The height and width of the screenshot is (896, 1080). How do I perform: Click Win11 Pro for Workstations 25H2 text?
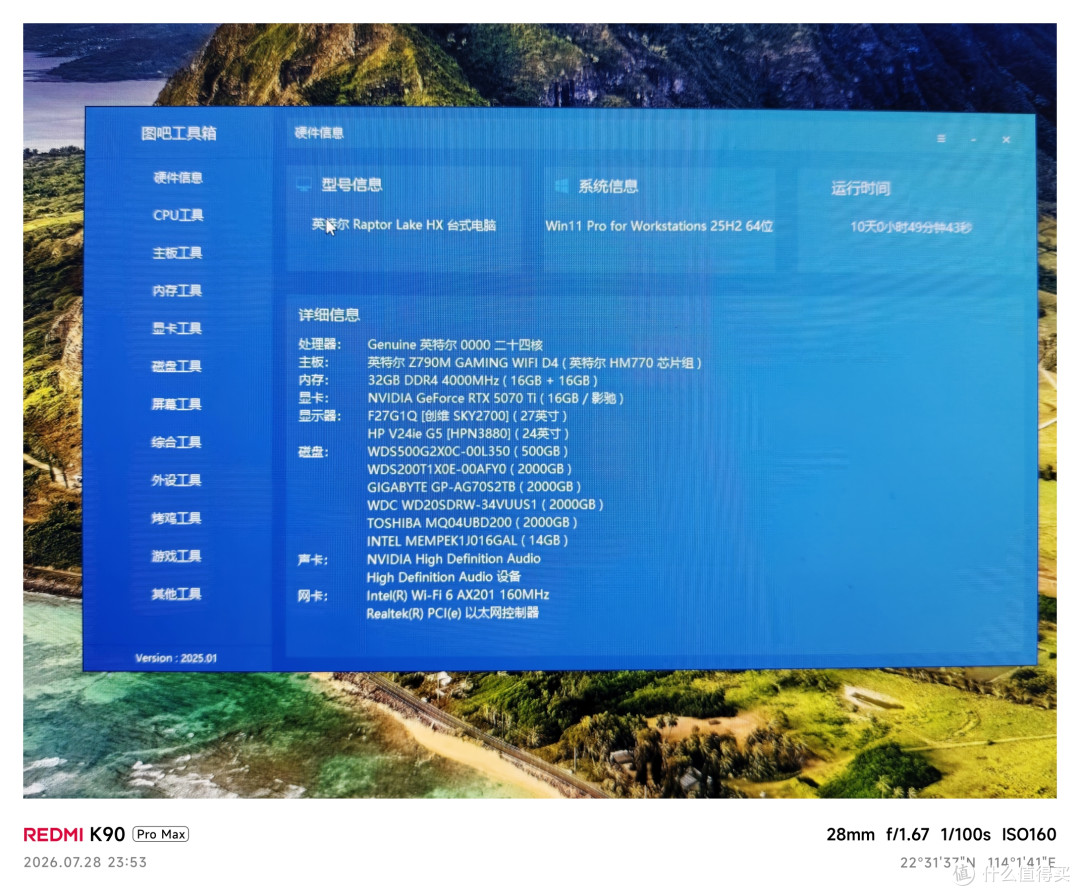coord(659,226)
